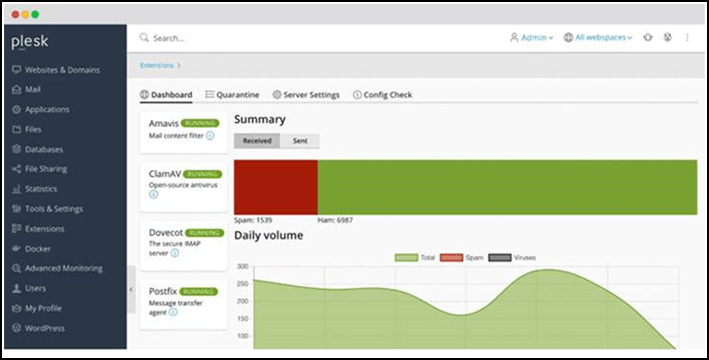Open Files section in sidebar

click(x=27, y=129)
